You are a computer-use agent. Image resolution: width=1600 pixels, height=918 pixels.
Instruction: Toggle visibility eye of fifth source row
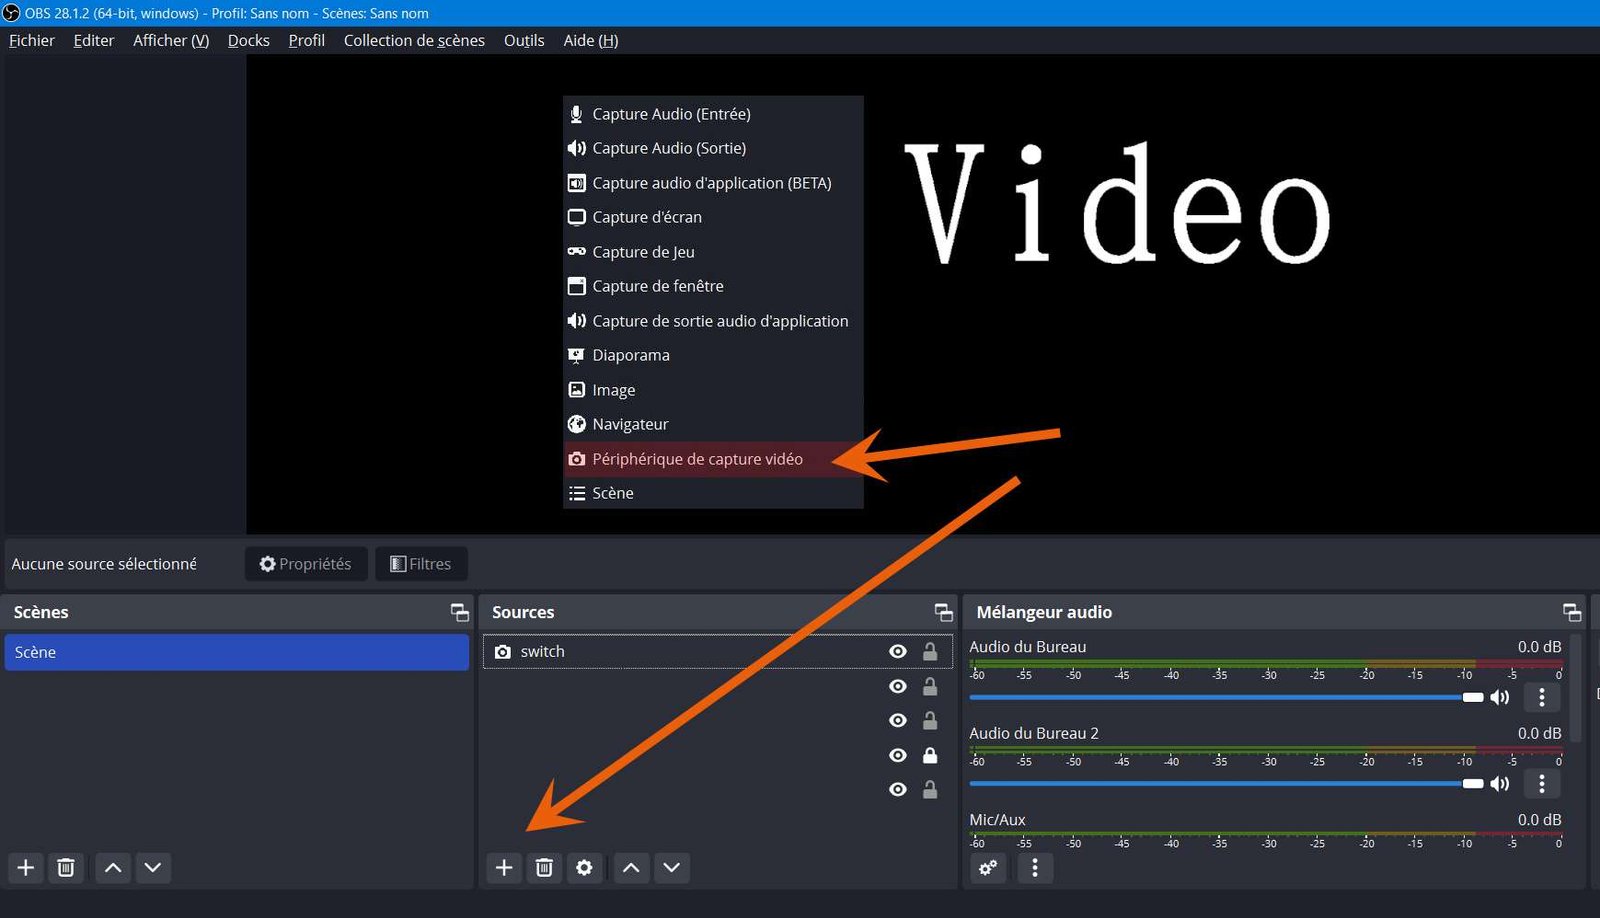tap(898, 789)
